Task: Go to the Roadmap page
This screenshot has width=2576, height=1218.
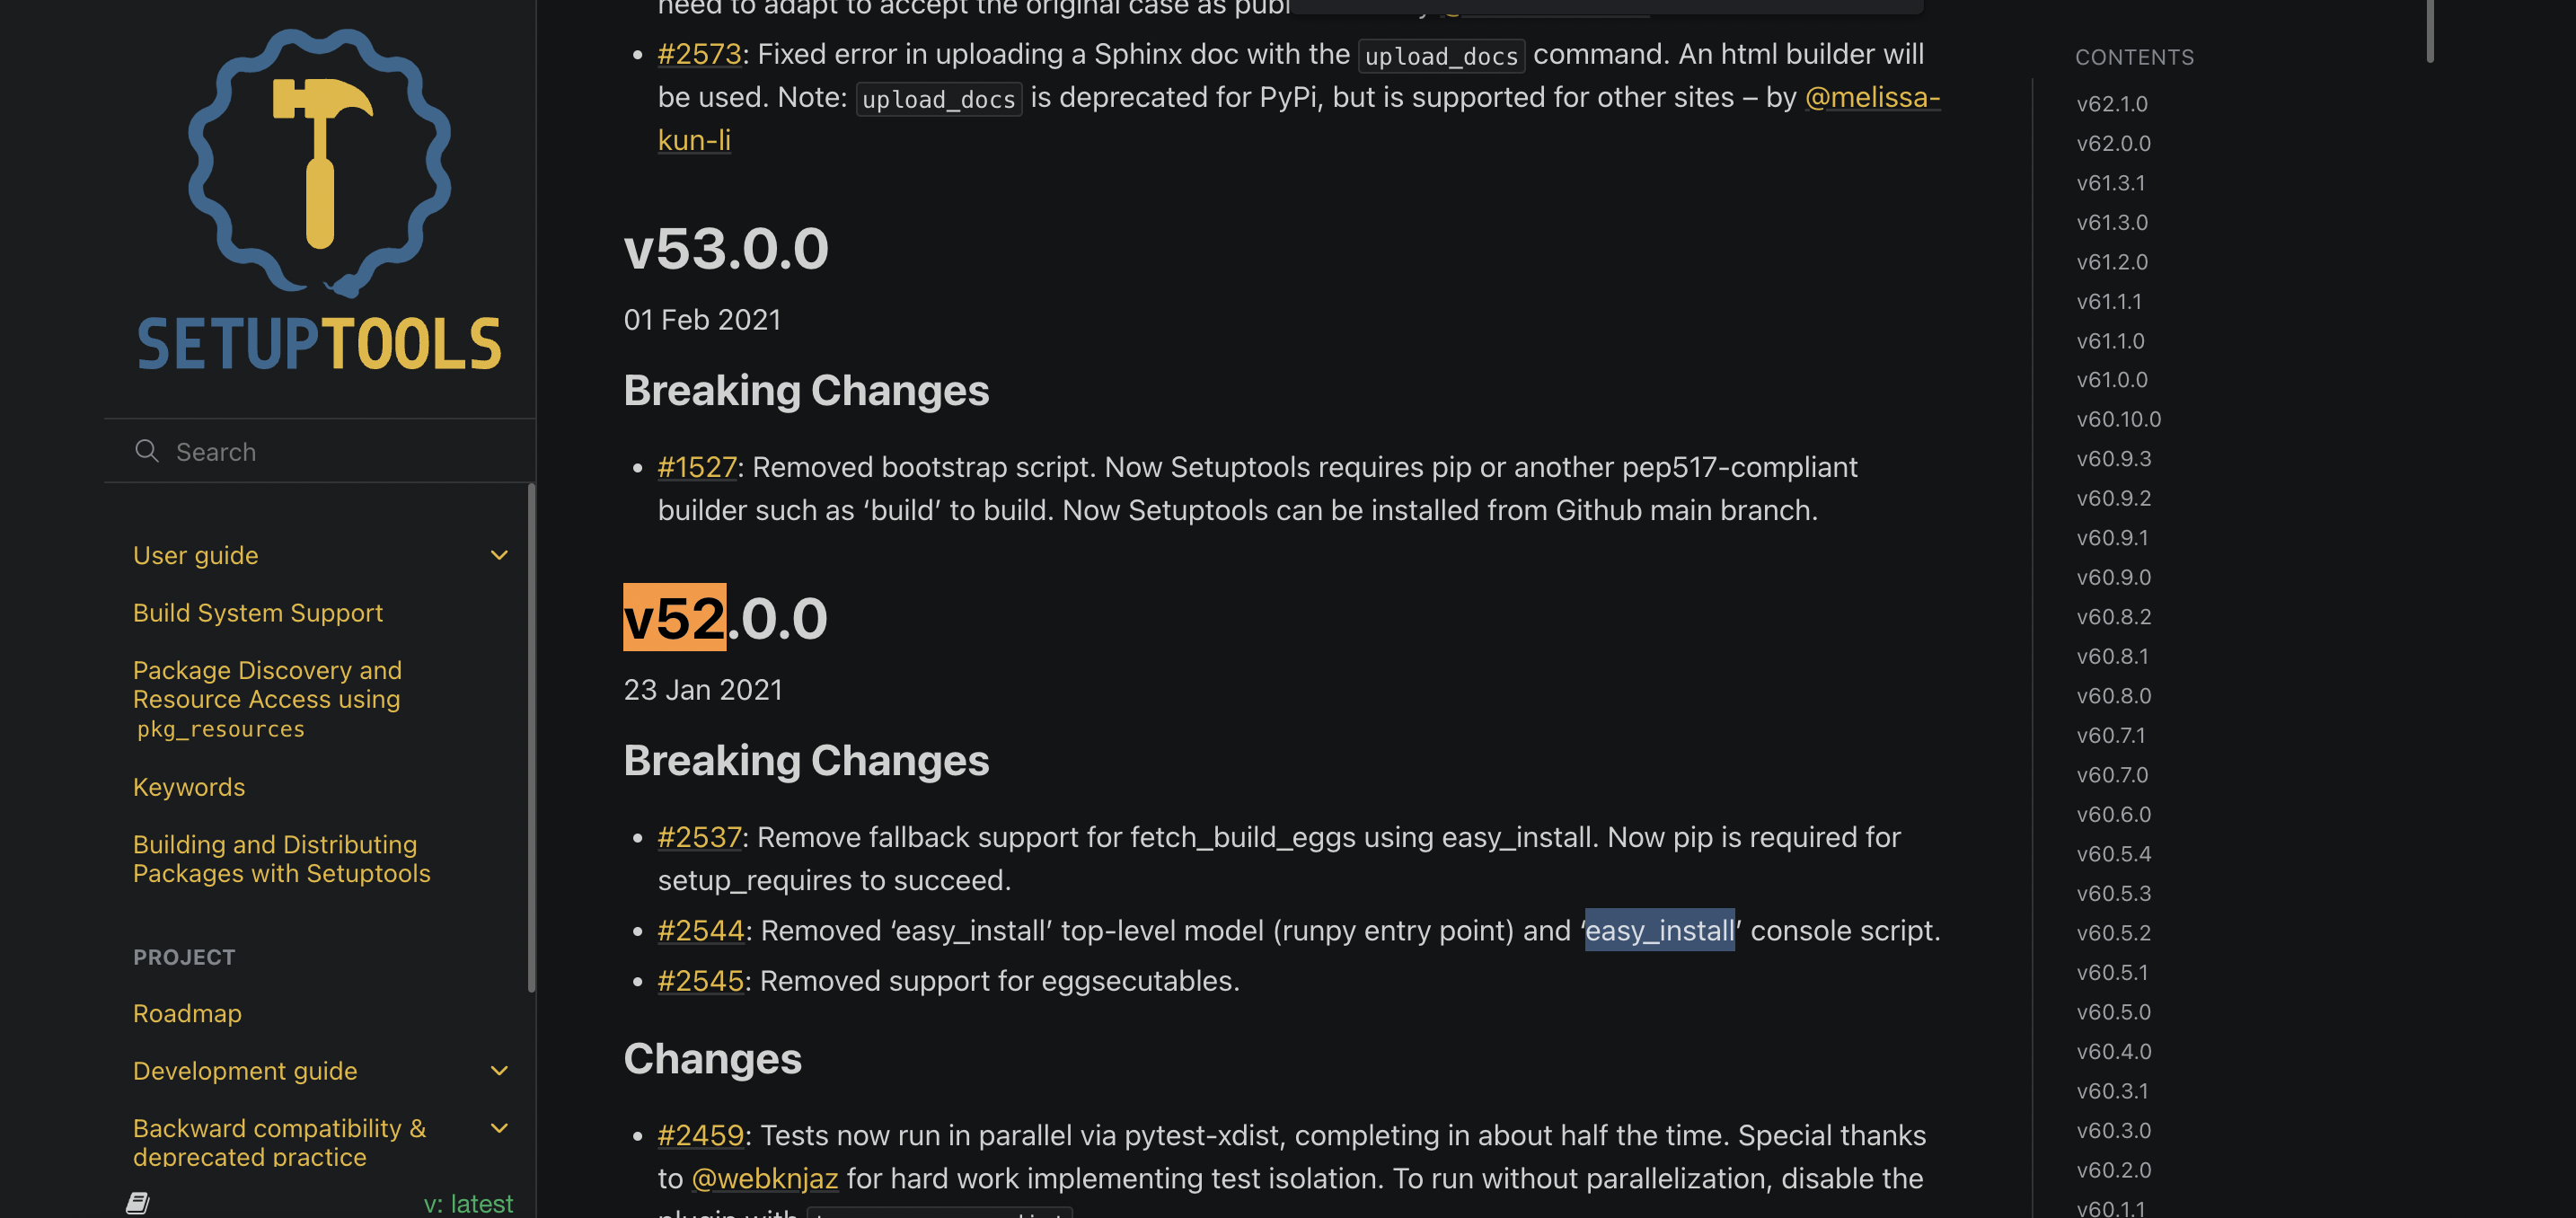Action: coord(187,1013)
